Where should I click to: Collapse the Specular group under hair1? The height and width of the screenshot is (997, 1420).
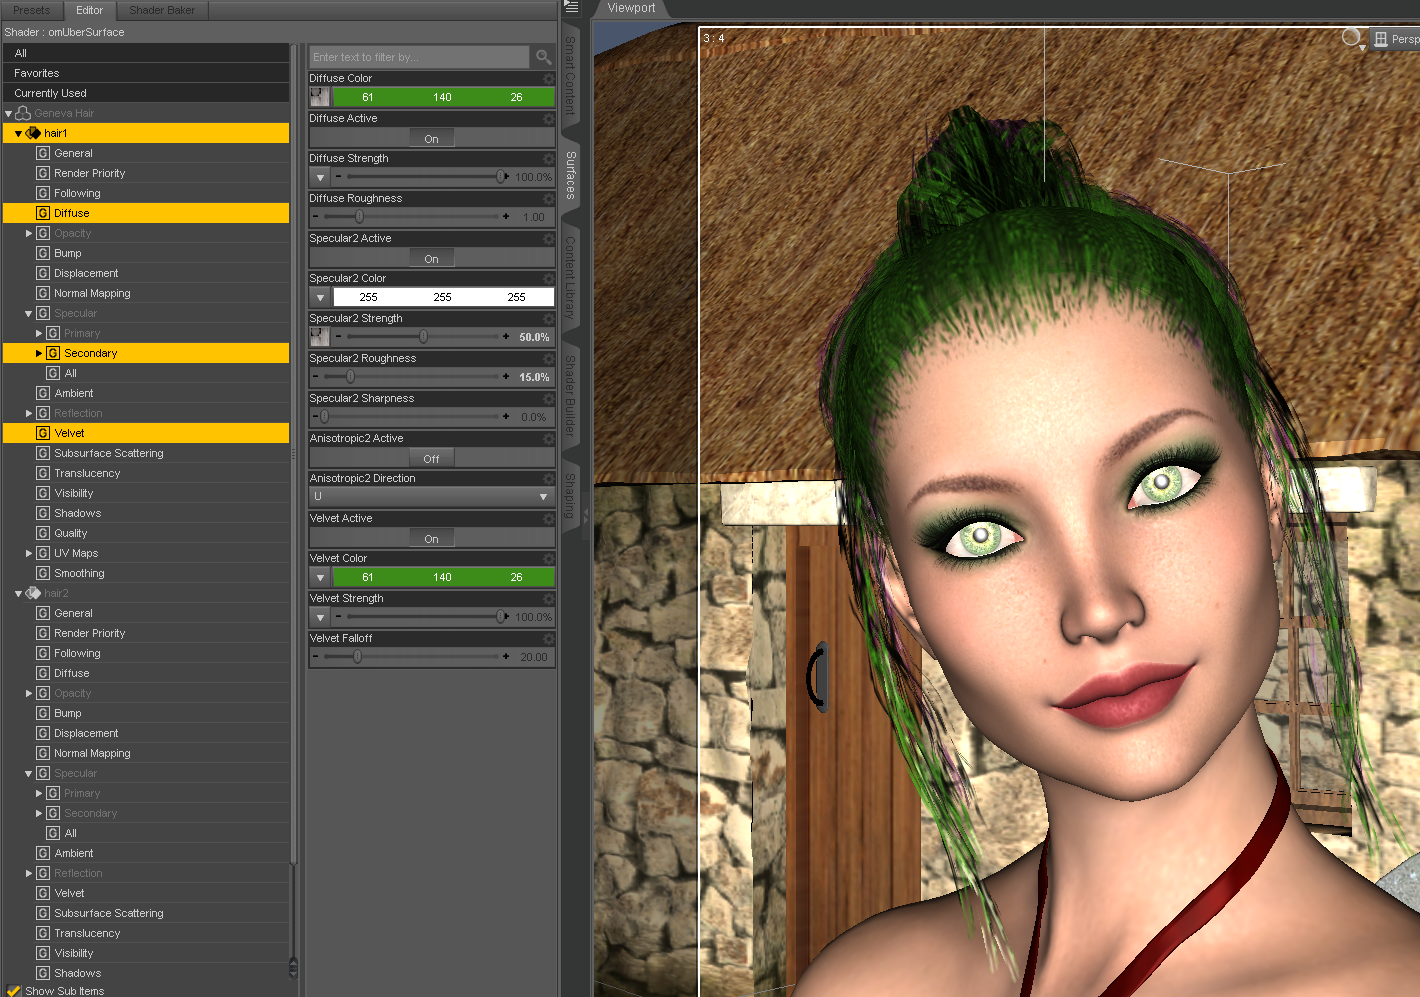(29, 314)
